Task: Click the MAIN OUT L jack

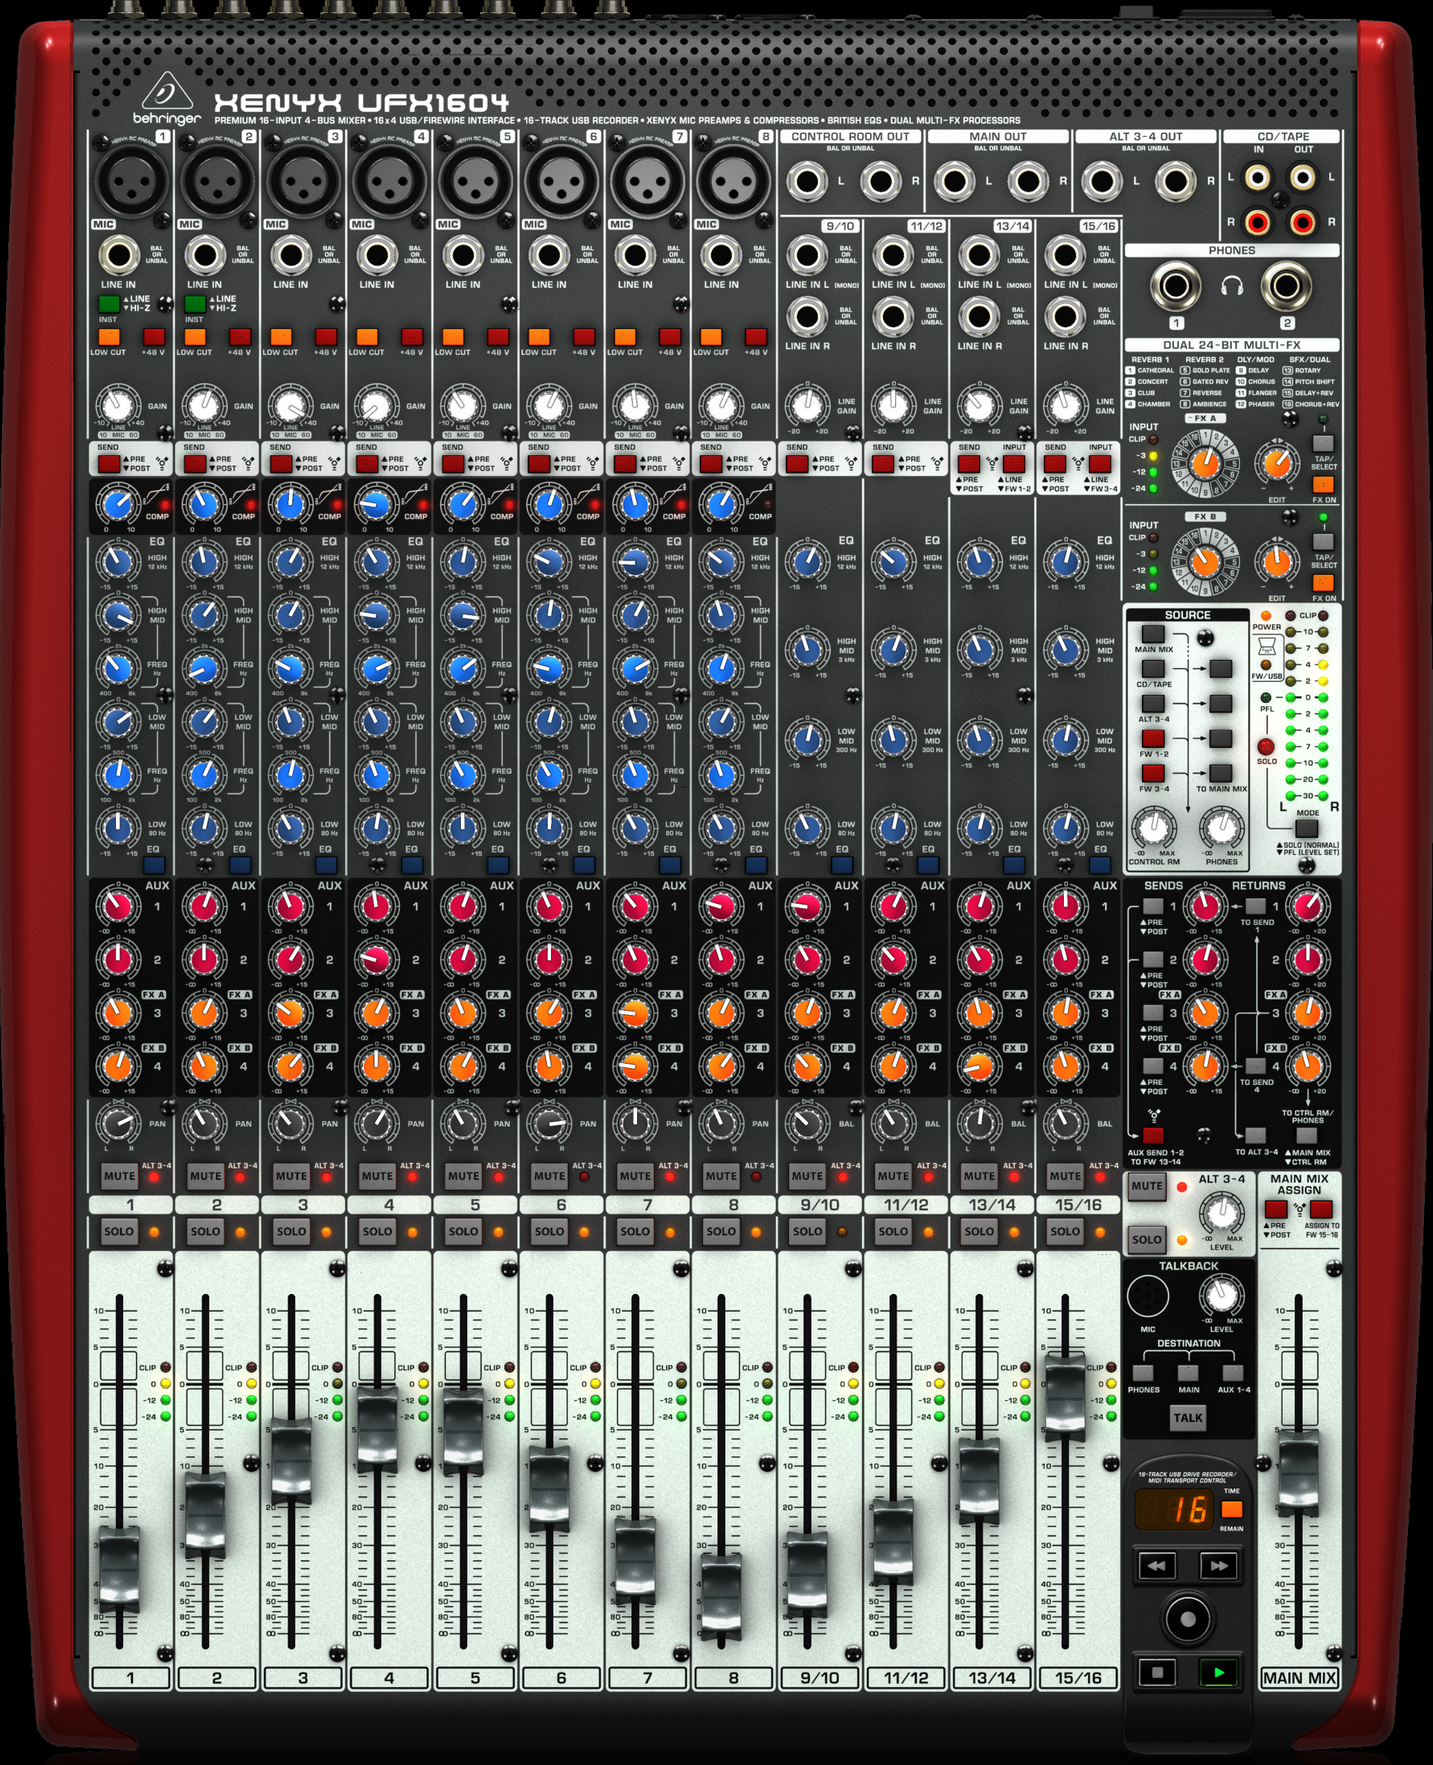Action: tap(954, 182)
